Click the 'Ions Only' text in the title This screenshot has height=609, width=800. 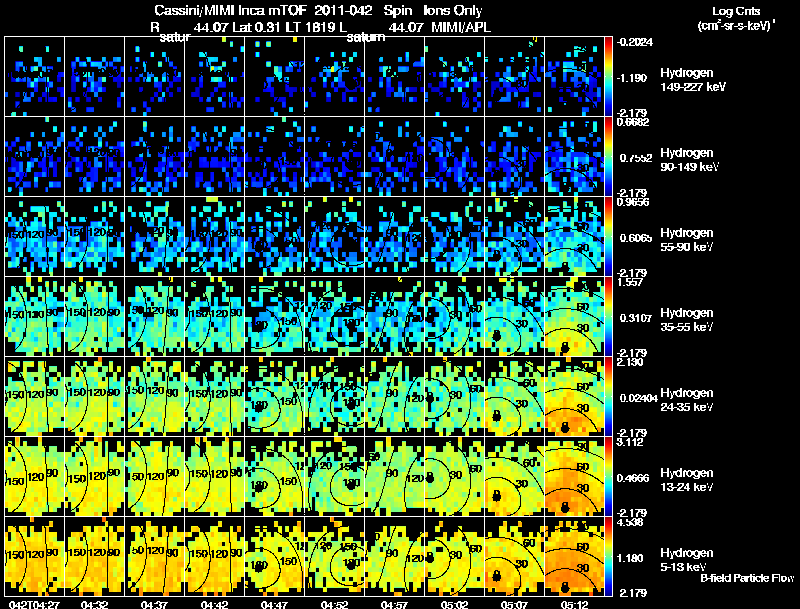453,11
